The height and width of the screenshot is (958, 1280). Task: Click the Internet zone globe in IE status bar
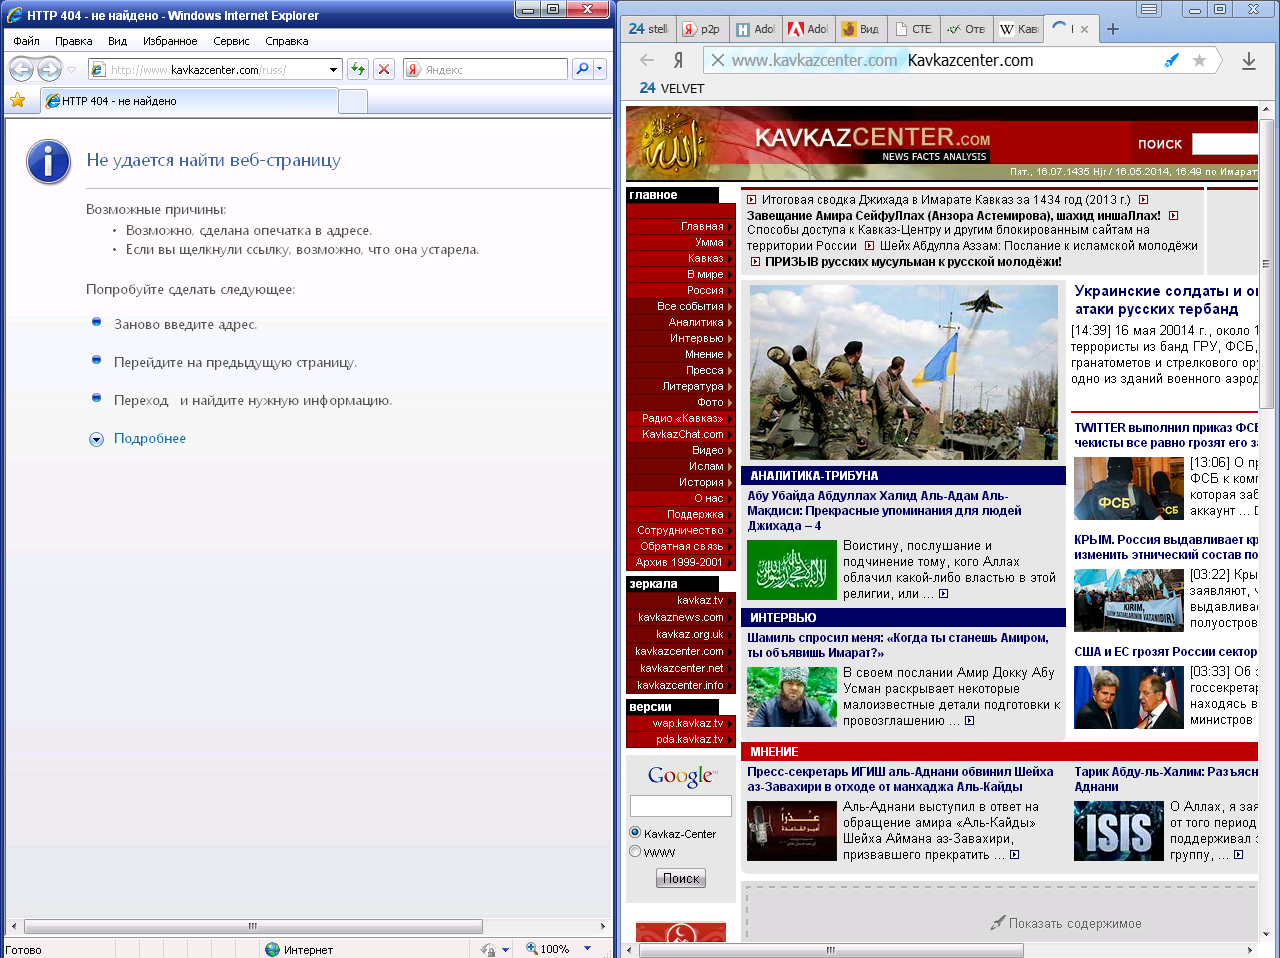click(272, 949)
